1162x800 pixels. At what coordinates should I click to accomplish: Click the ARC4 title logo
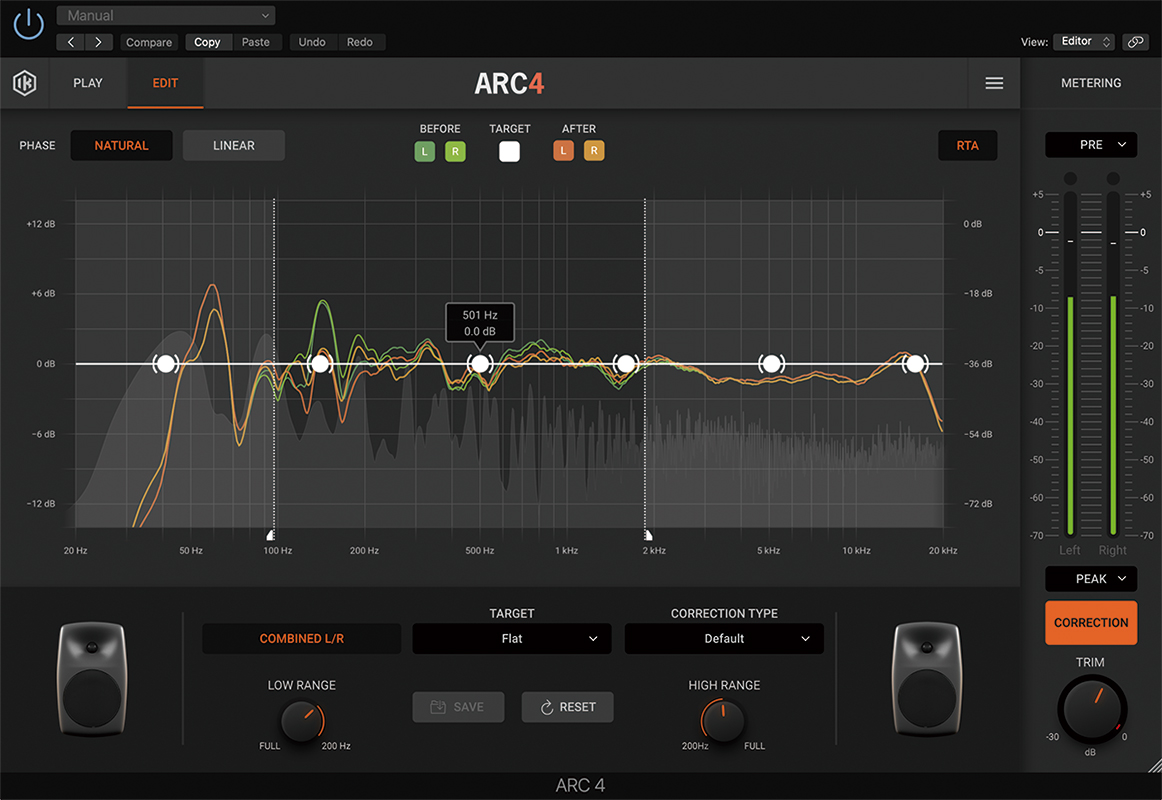click(509, 84)
